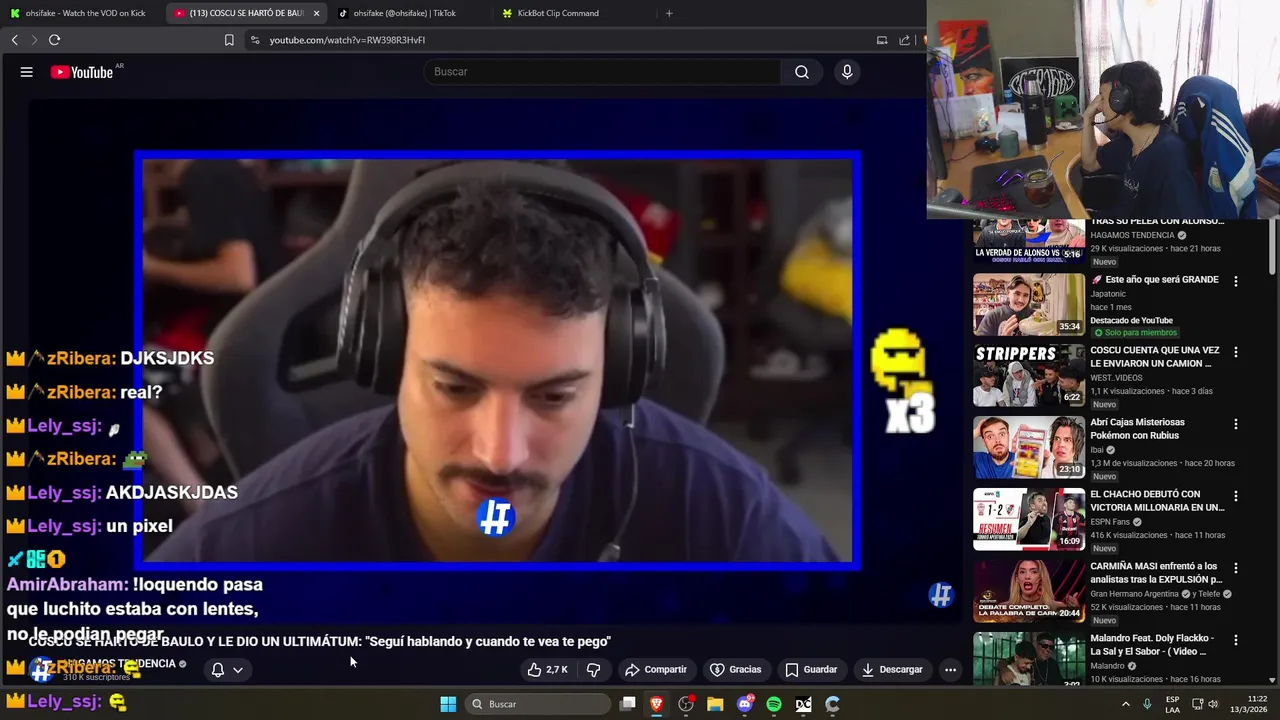Show hidden system tray icons
Image resolution: width=1280 pixels, height=720 pixels.
point(1126,704)
